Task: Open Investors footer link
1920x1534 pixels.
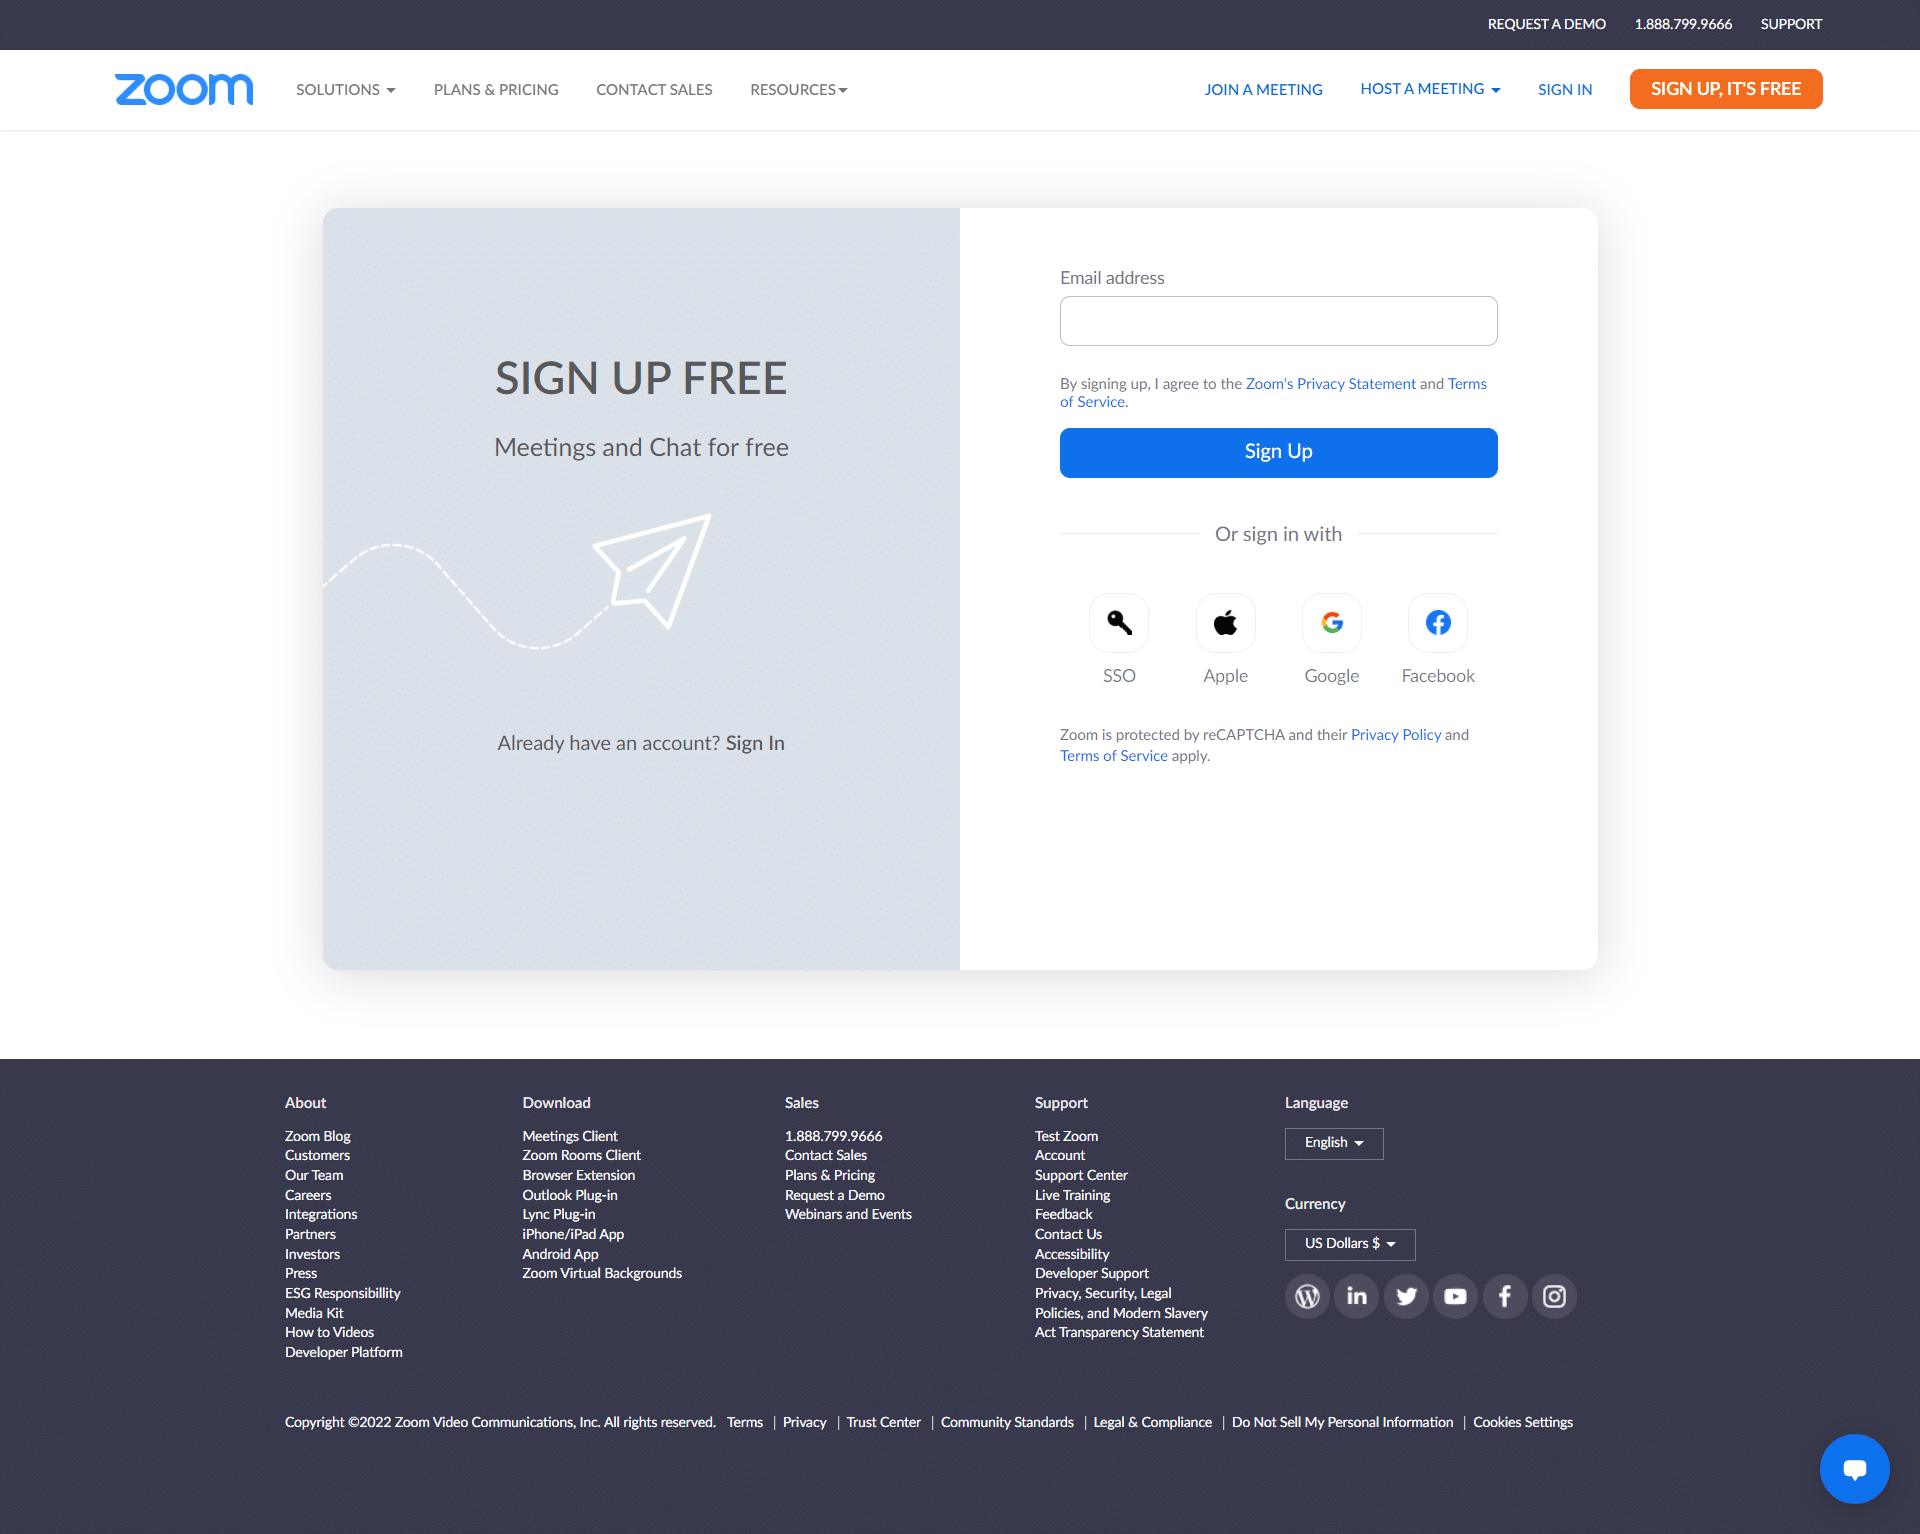Action: [312, 1254]
